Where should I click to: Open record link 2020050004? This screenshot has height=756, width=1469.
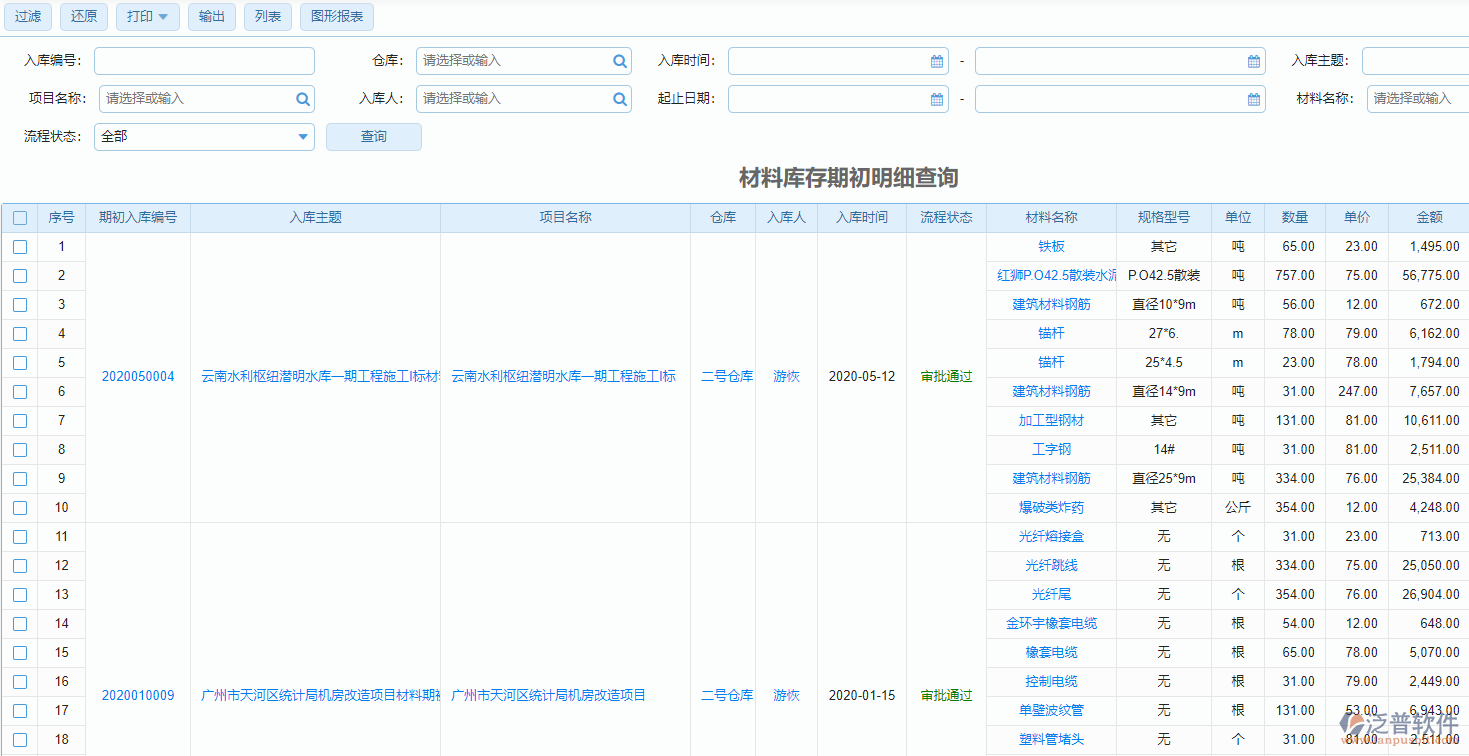(x=137, y=376)
